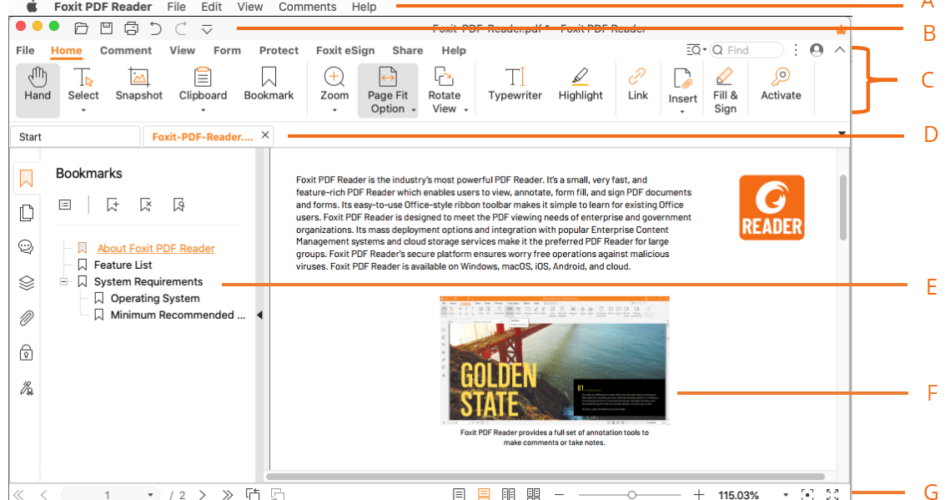Enable continuous facing view
950x500 pixels.
(x=533, y=494)
